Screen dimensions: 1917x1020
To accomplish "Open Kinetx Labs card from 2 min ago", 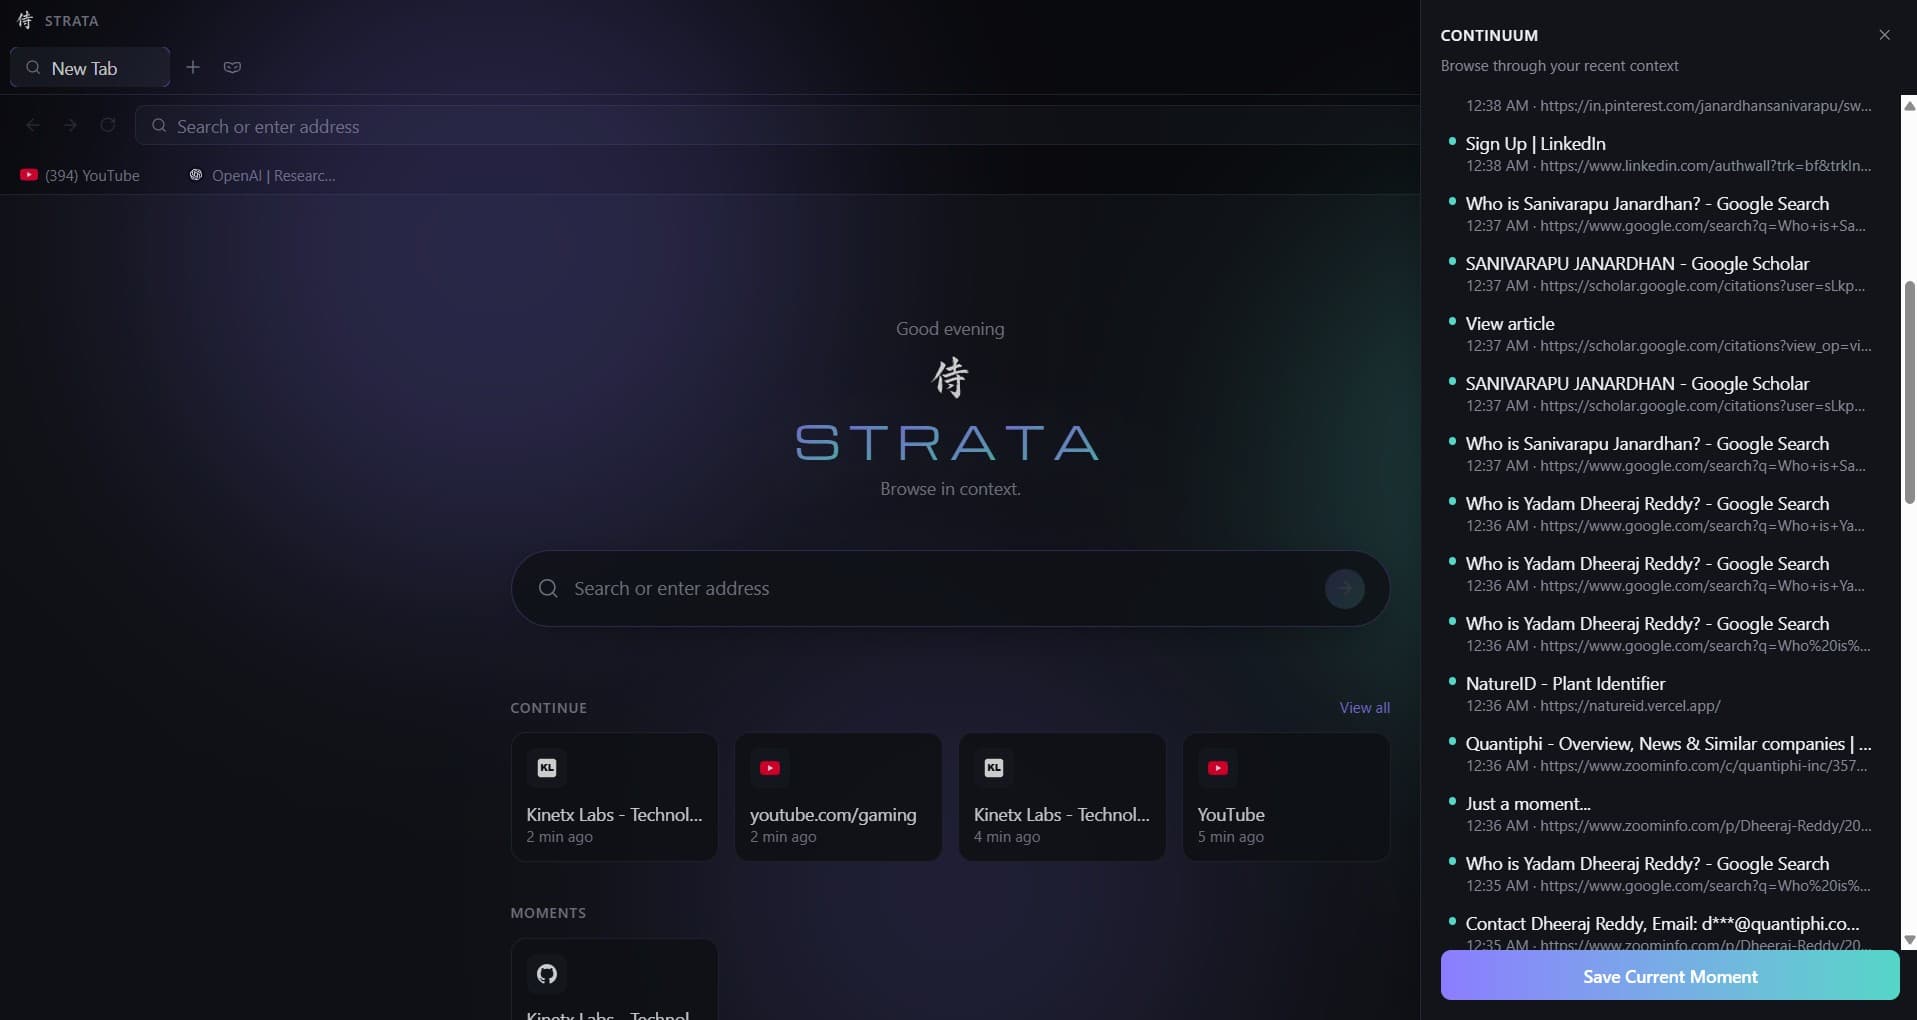I will tap(614, 797).
